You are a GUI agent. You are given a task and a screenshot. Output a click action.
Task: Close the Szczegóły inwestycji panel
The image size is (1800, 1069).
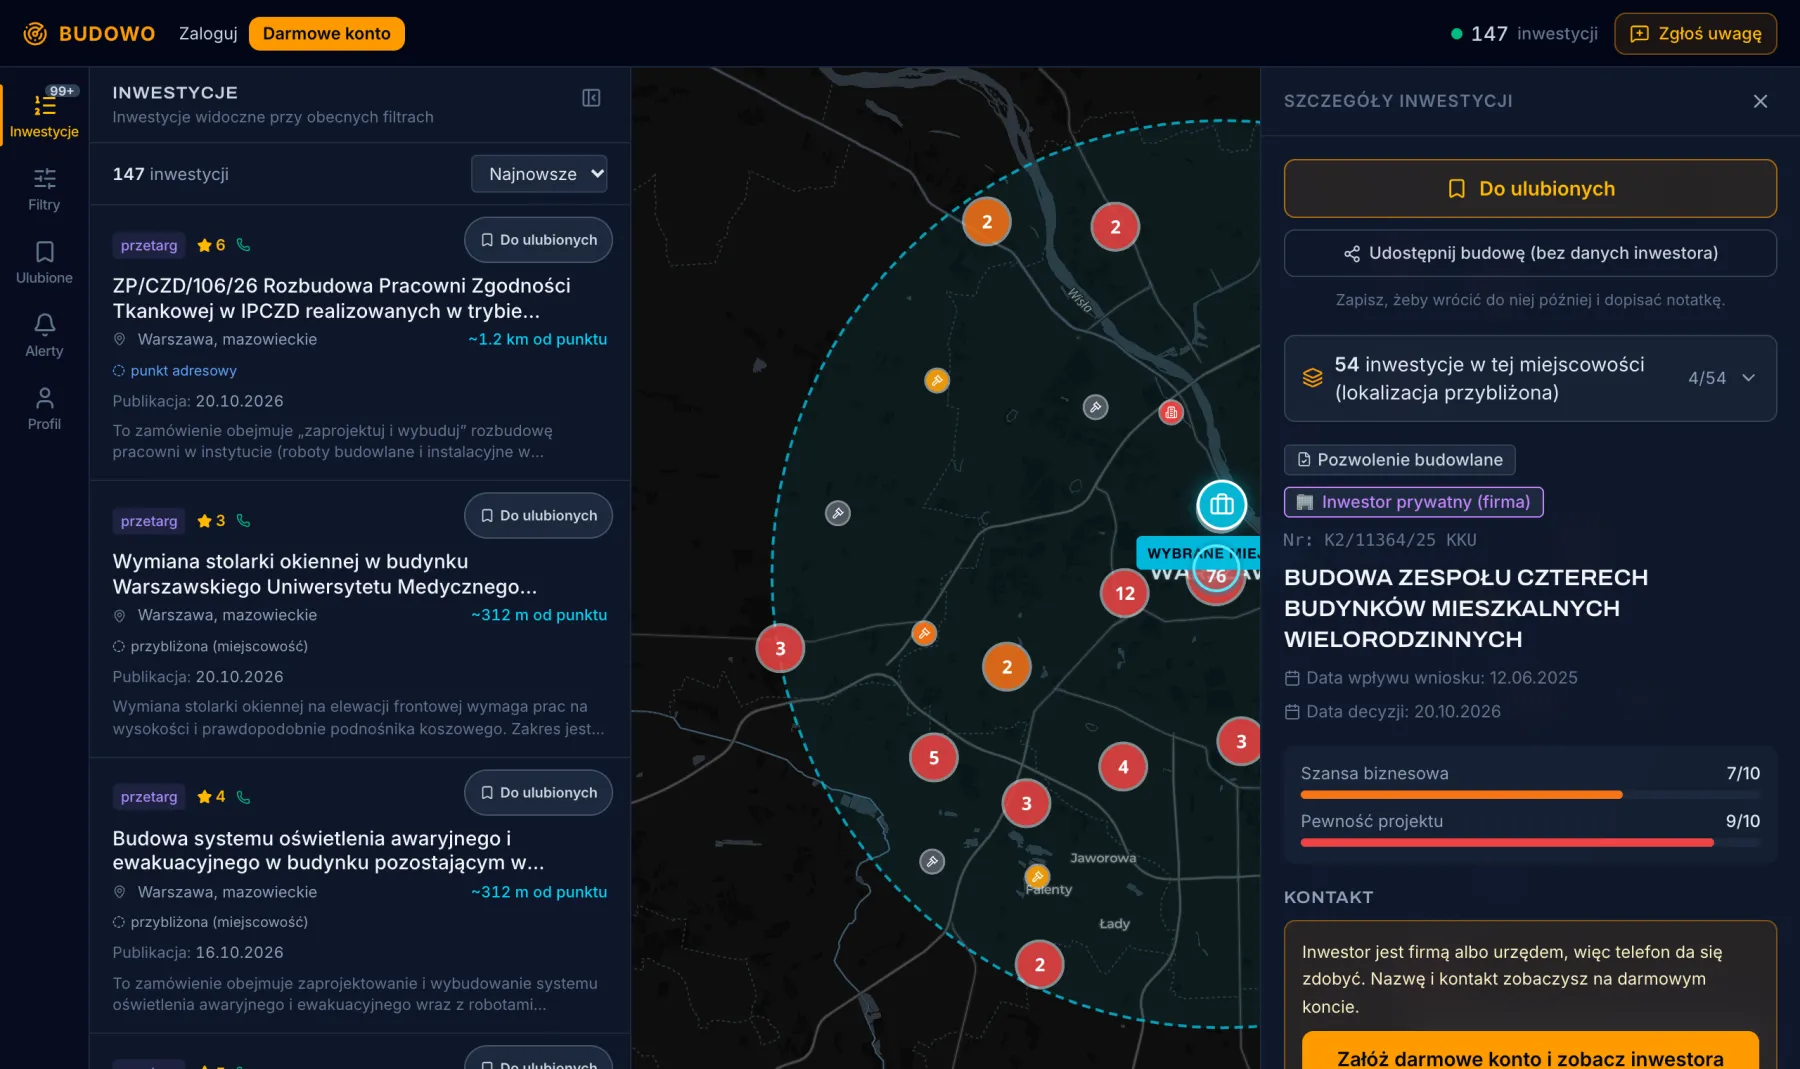pyautogui.click(x=1760, y=101)
